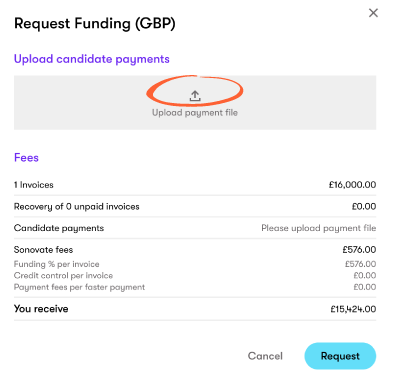
Task: Click the purple Fees section heading
Action: click(x=26, y=157)
